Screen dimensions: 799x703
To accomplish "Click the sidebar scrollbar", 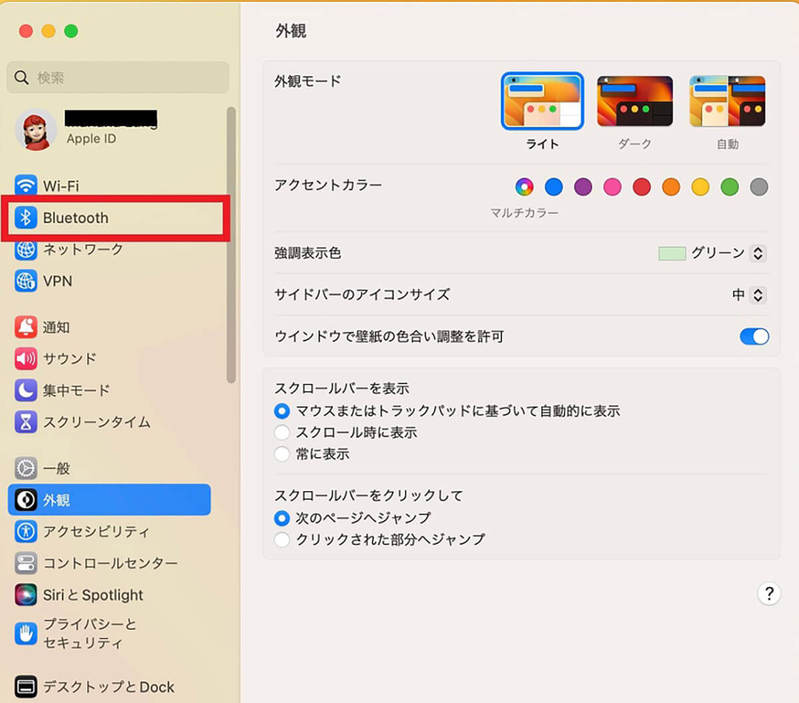I will pos(231,245).
